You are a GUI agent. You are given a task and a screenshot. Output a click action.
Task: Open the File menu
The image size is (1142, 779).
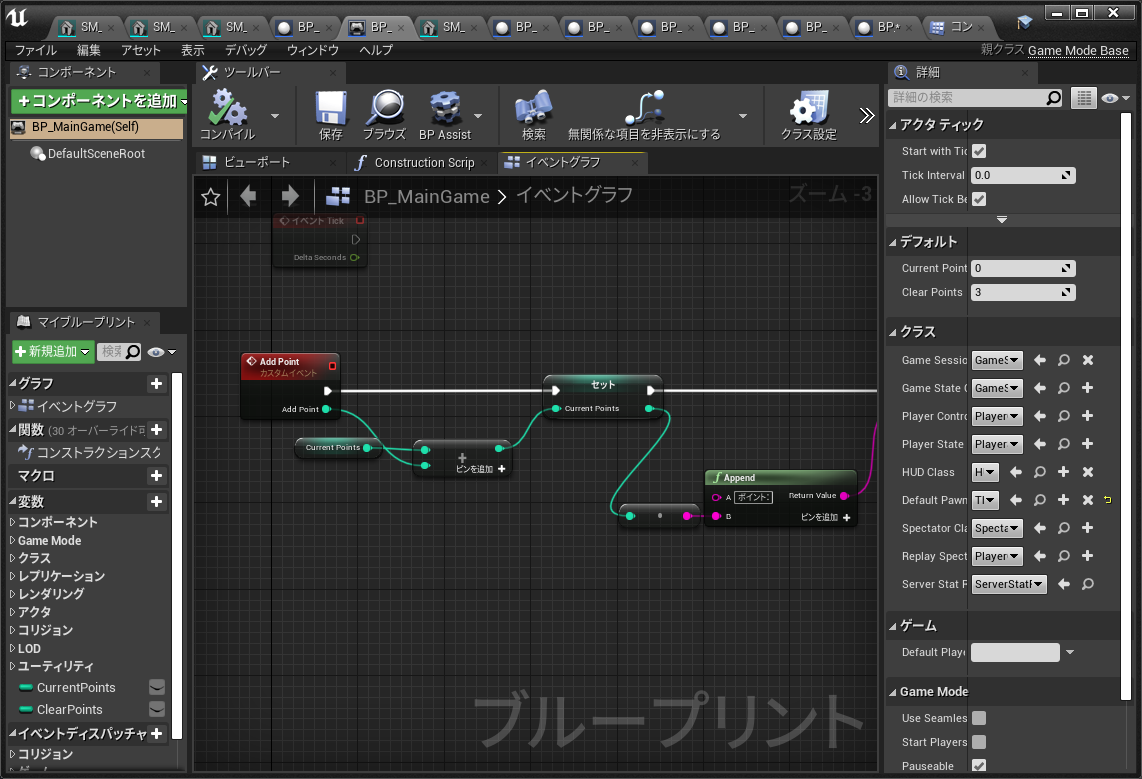pyautogui.click(x=36, y=50)
